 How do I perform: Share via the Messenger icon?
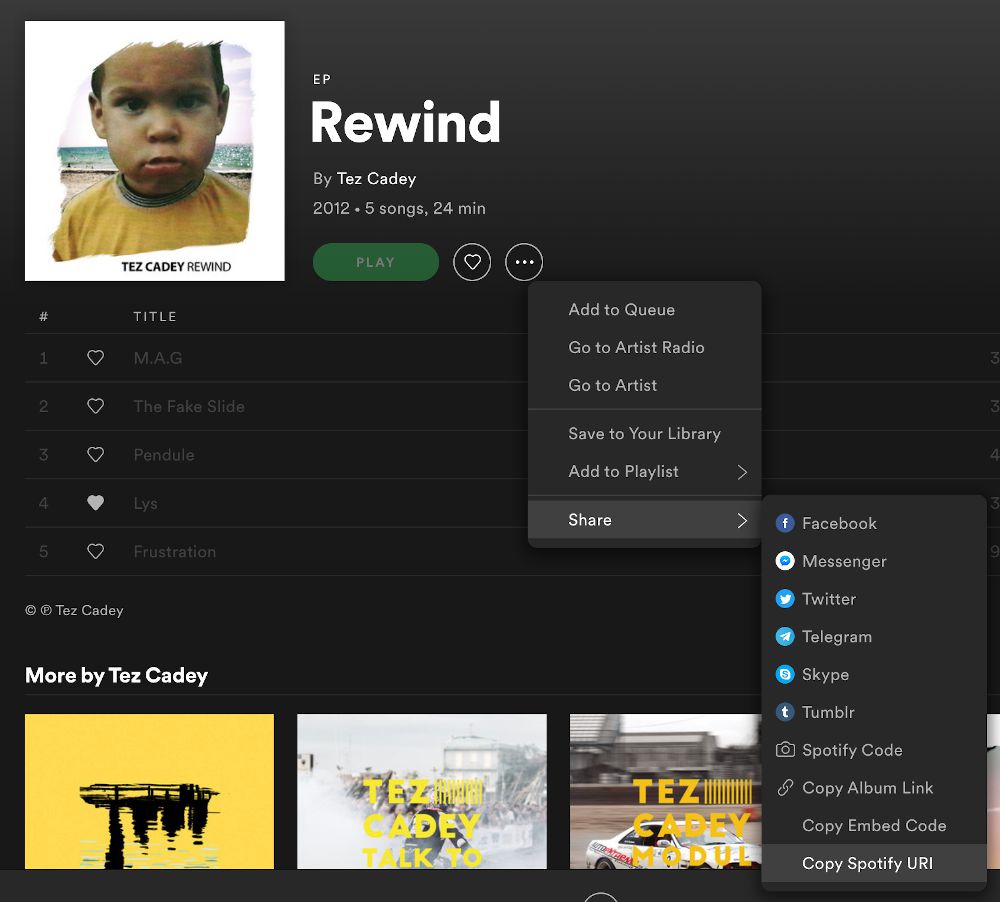[785, 561]
